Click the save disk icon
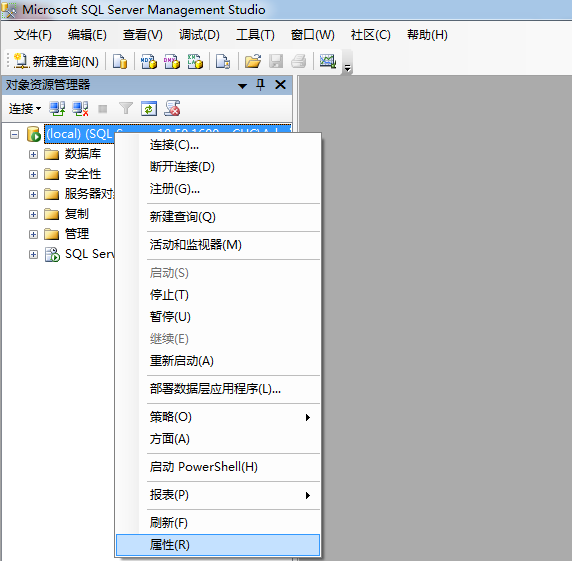572x561 pixels. point(276,61)
